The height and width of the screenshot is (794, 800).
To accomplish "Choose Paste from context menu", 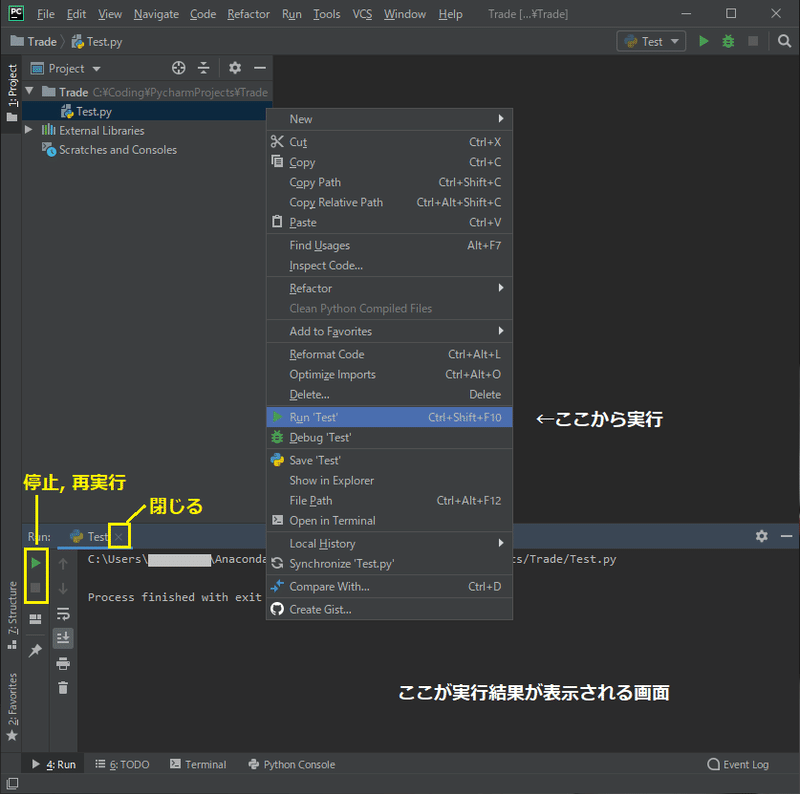I will point(389,222).
